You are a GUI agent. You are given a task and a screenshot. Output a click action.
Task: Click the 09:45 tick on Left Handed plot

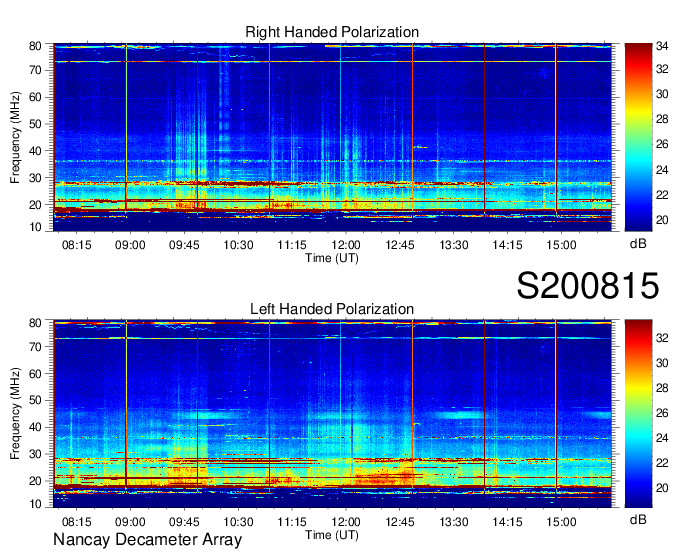[184, 522]
